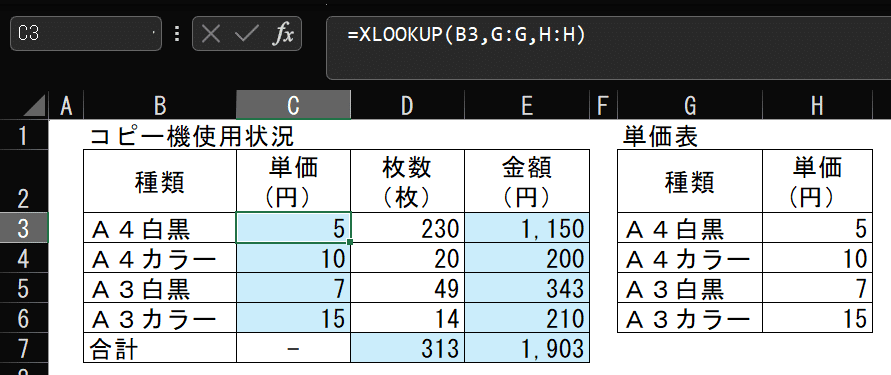This screenshot has height=375, width=891.
Task: Select cell C3 with value 5
Action: (293, 228)
